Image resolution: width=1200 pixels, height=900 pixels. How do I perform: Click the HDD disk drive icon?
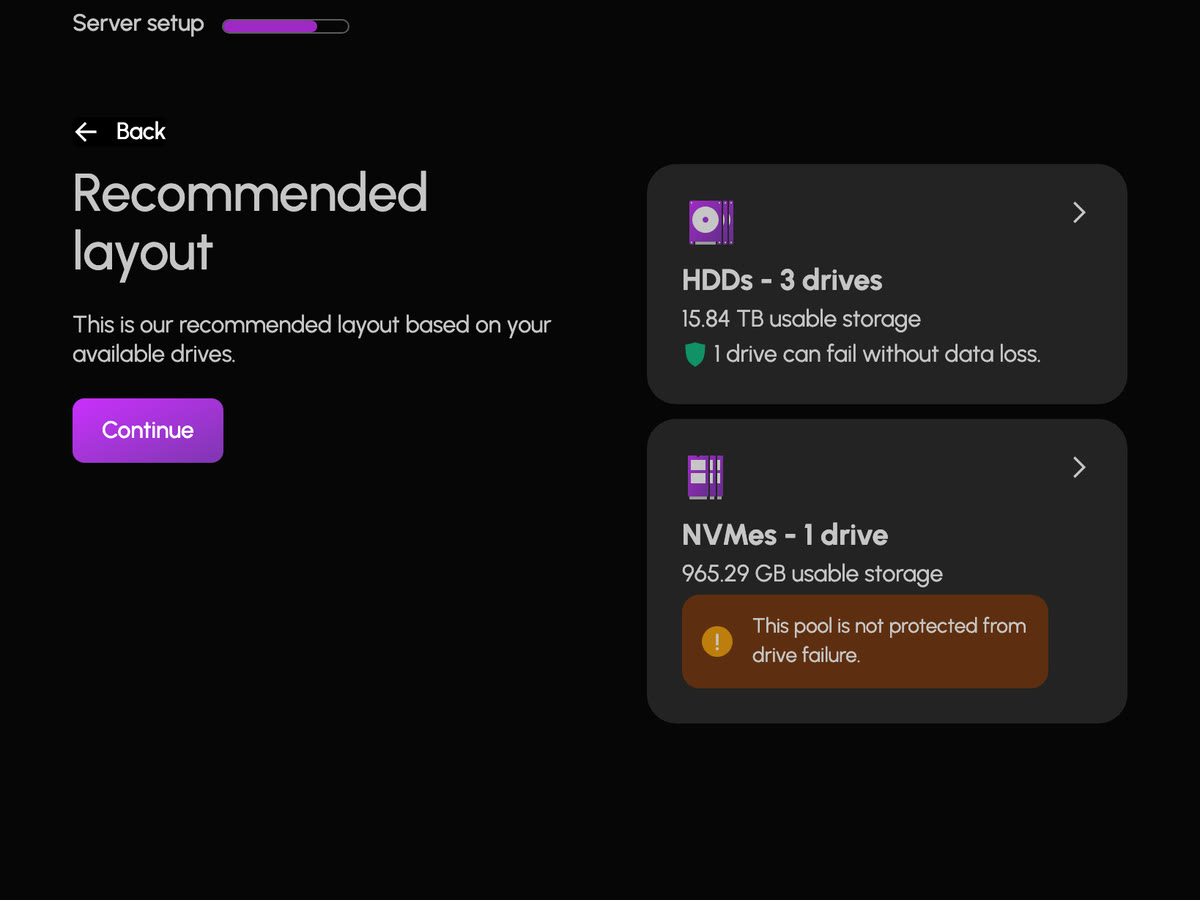(711, 222)
